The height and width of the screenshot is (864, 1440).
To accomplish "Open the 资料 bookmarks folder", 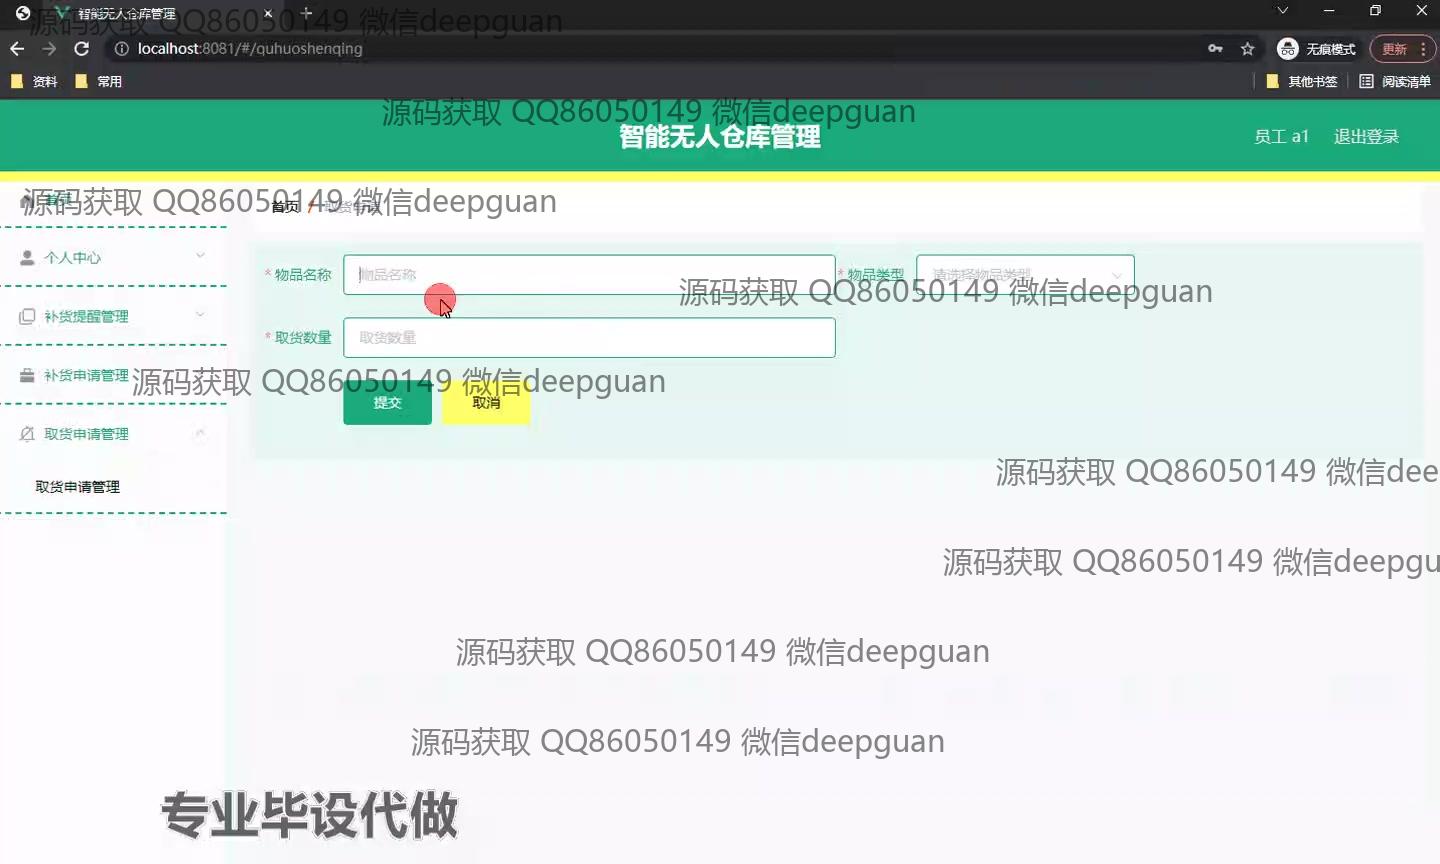I will pyautogui.click(x=34, y=82).
